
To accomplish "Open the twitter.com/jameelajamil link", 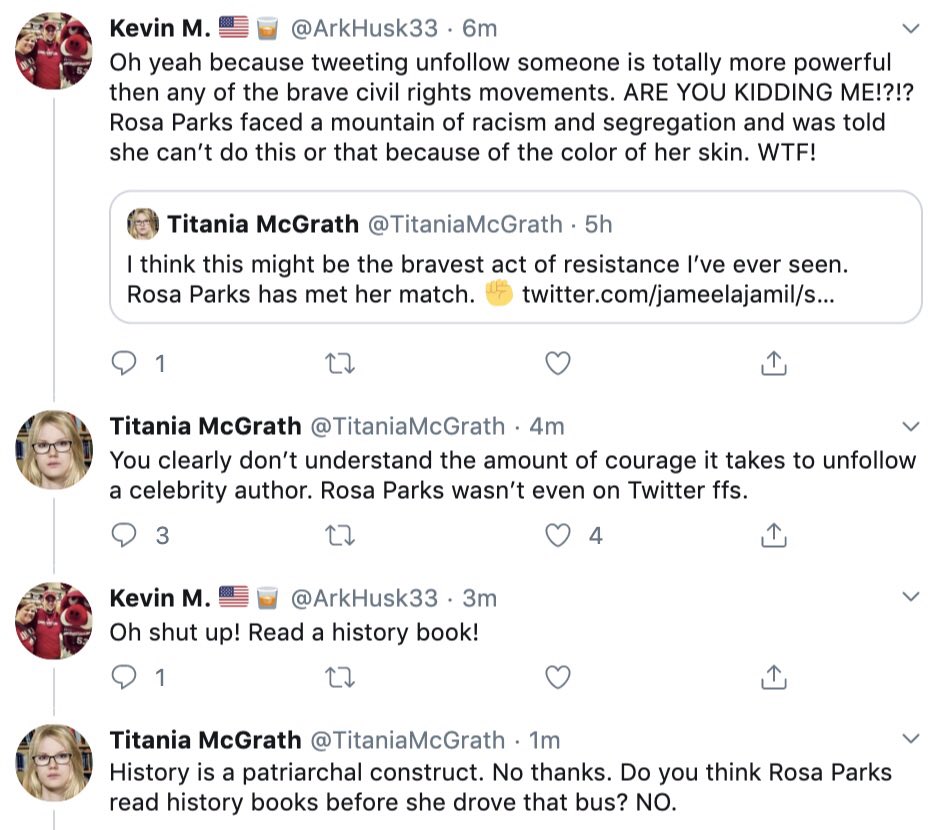I will (x=678, y=294).
